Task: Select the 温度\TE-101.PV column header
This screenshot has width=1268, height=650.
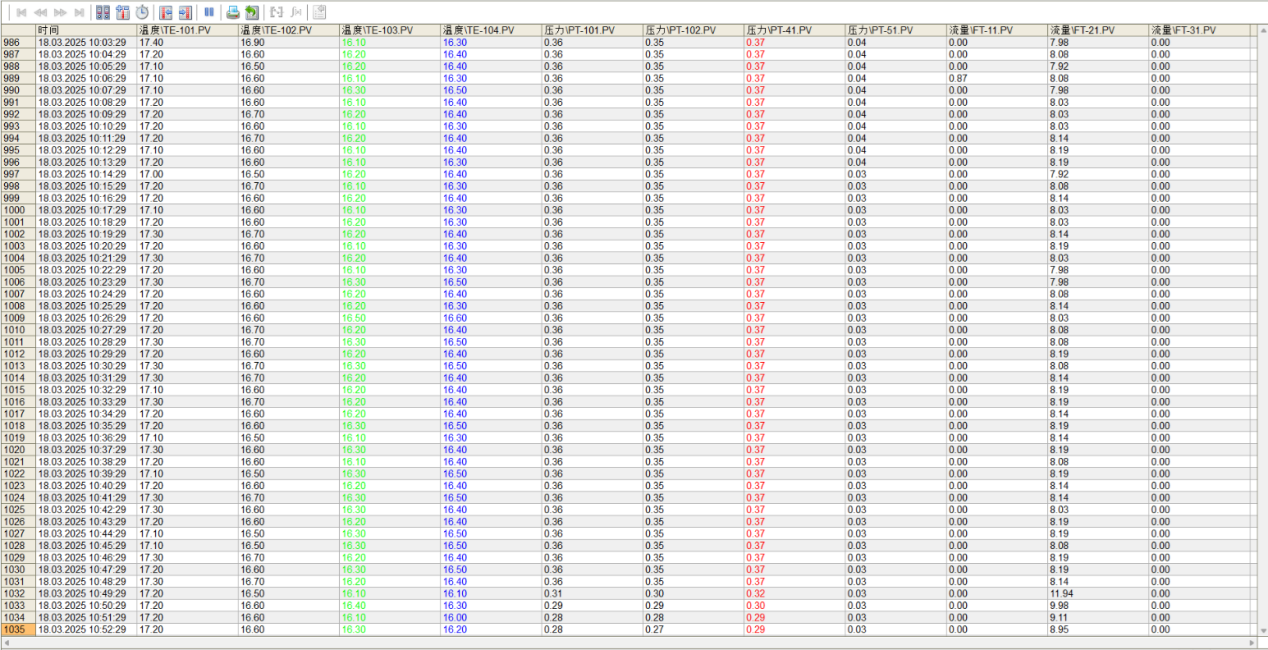Action: 186,31
